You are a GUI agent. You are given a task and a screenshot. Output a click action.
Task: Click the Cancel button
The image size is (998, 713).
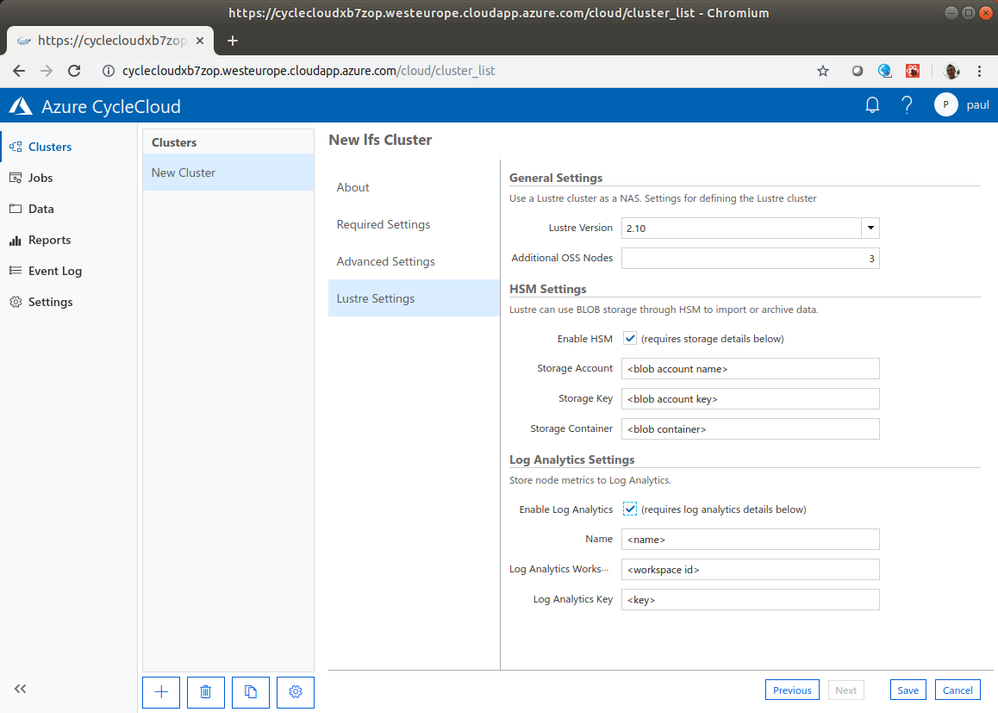957,690
